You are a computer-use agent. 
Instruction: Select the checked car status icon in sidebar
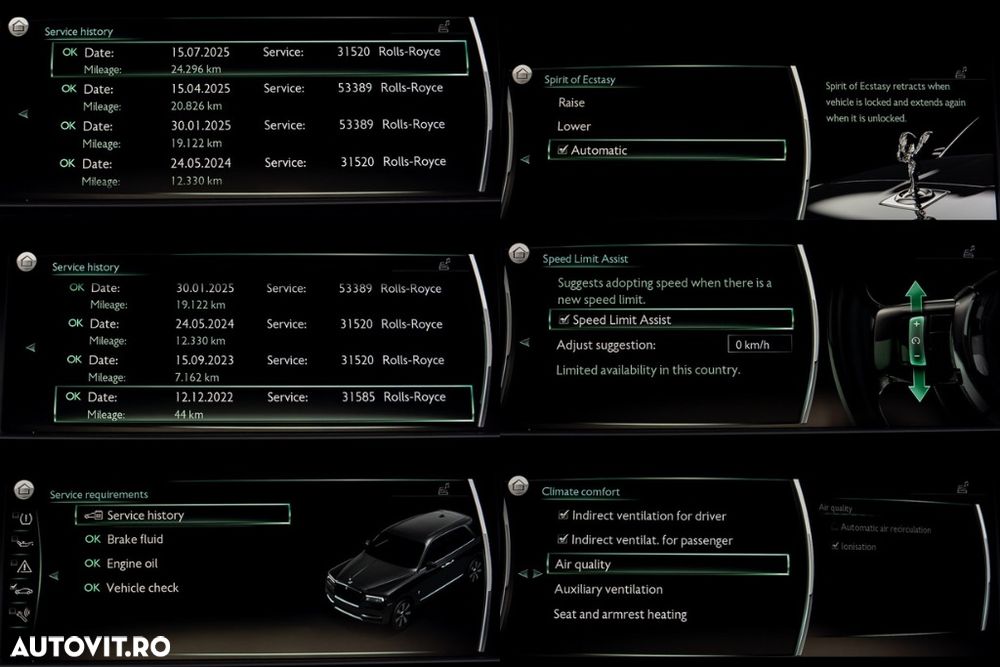[22, 590]
